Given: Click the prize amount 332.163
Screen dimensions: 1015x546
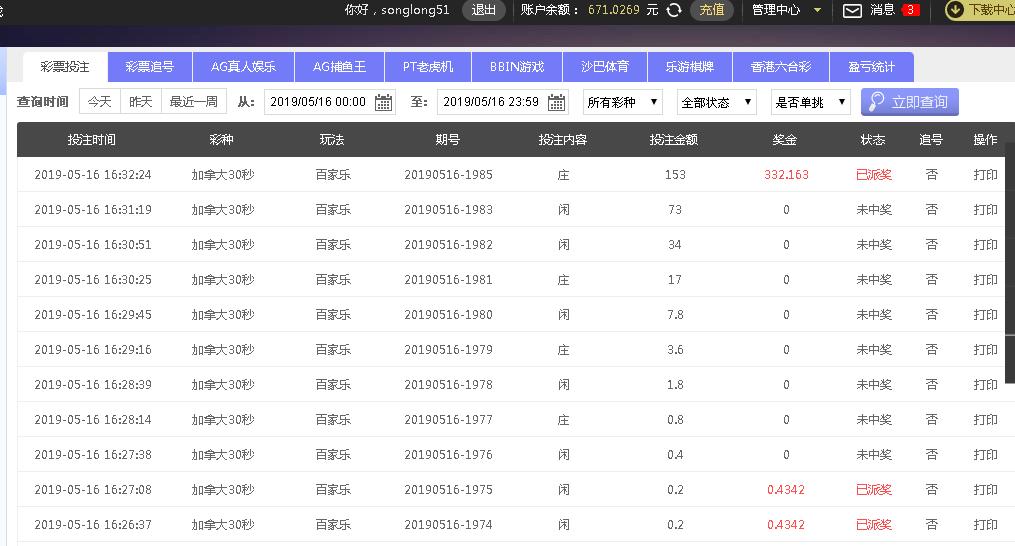Looking at the screenshot, I should pyautogui.click(x=786, y=175).
